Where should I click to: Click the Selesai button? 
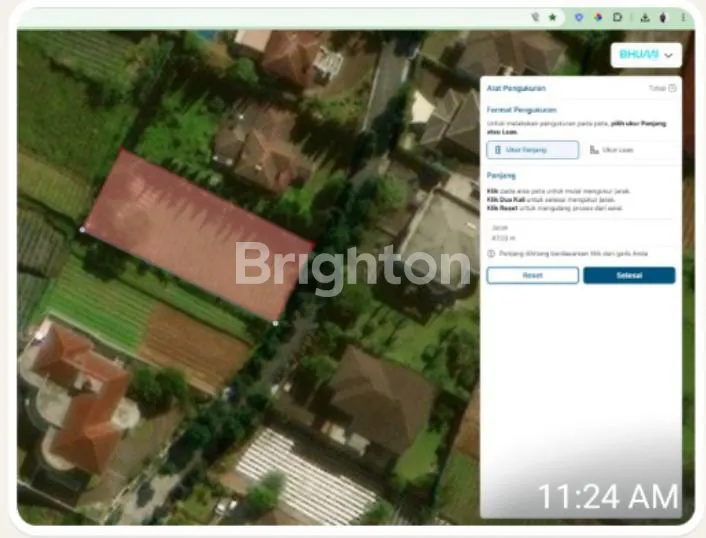point(628,275)
